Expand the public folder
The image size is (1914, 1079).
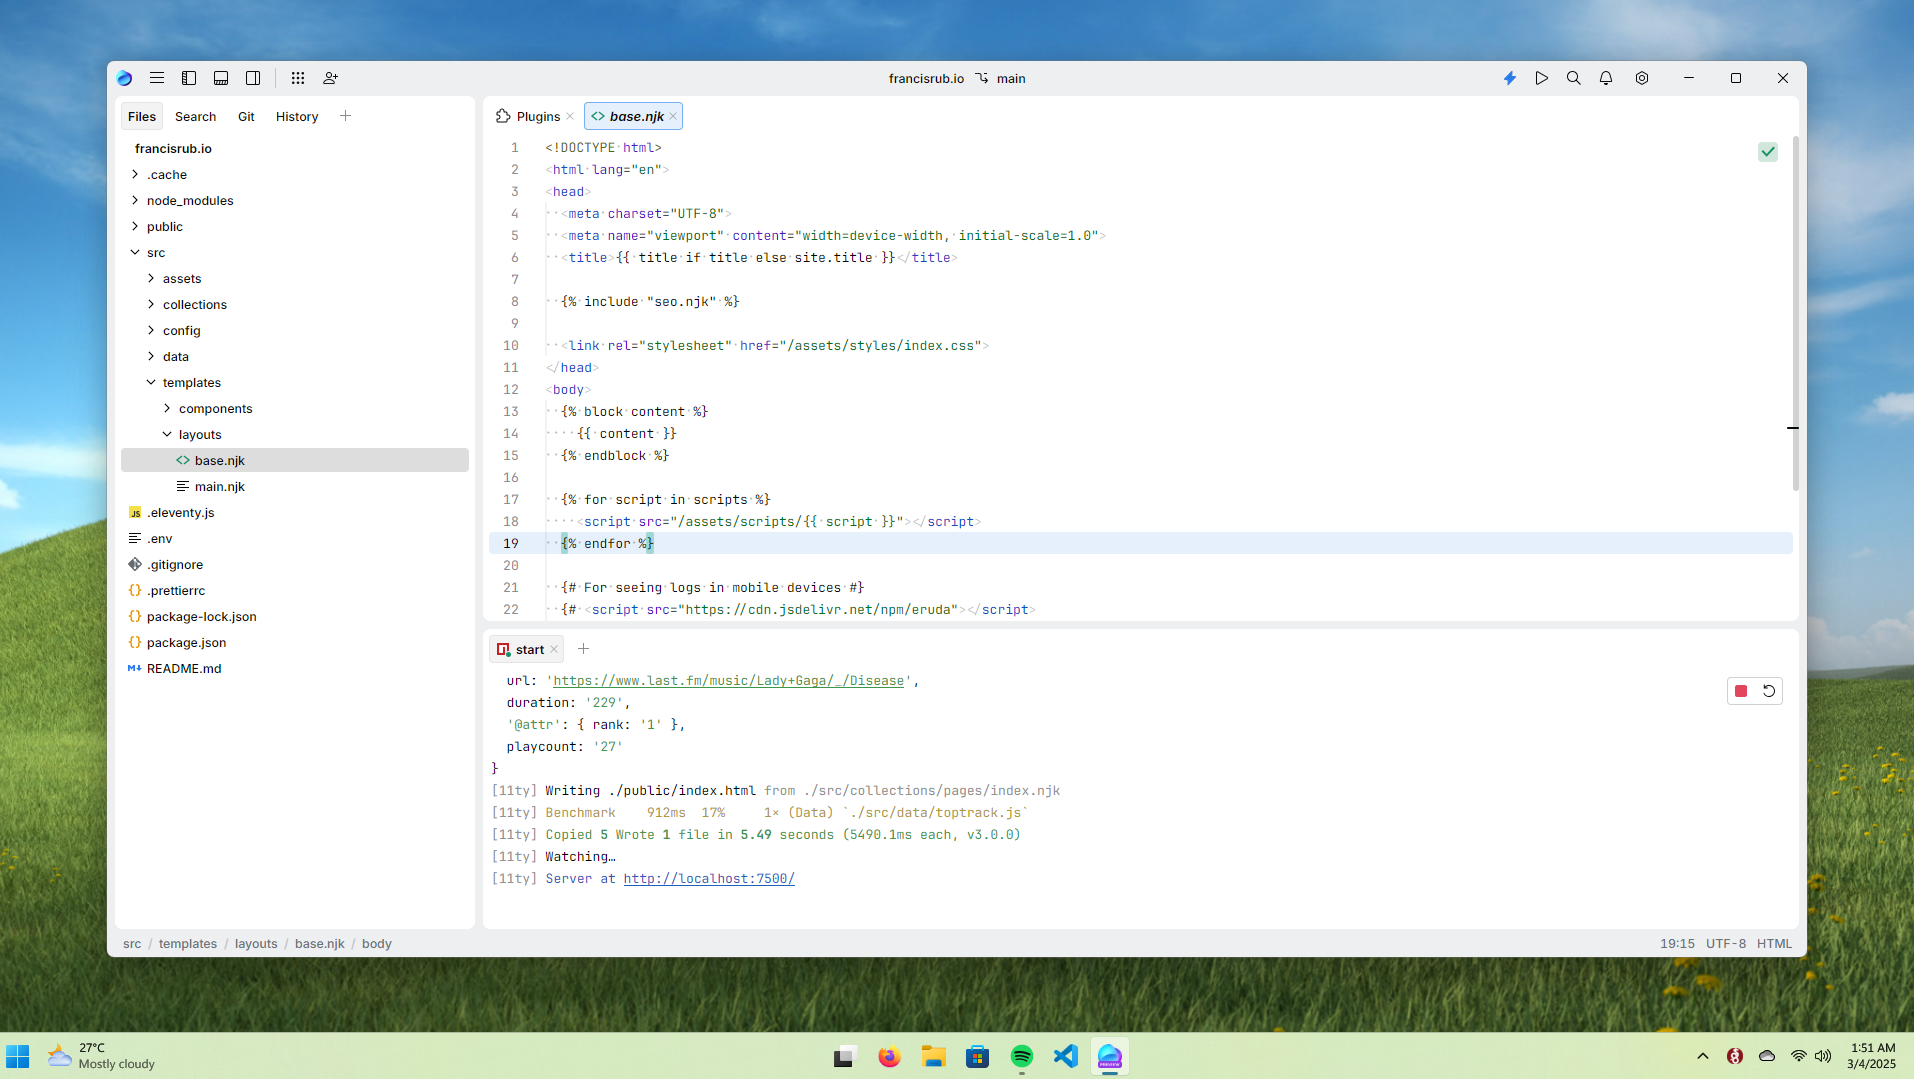(135, 226)
